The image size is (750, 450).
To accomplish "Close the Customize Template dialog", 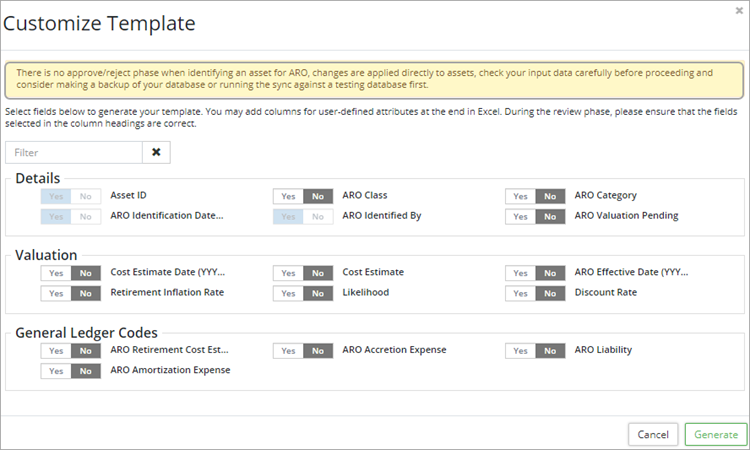I will (x=738, y=10).
